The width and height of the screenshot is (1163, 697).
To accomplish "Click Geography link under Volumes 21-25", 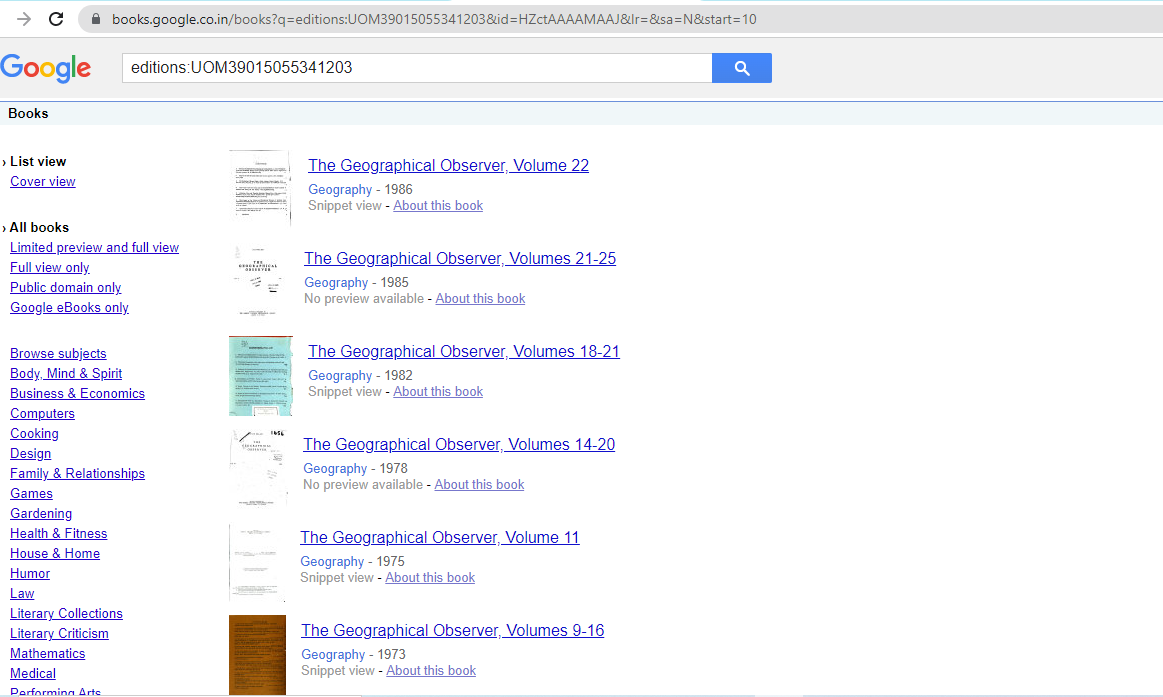I will pyautogui.click(x=336, y=283).
